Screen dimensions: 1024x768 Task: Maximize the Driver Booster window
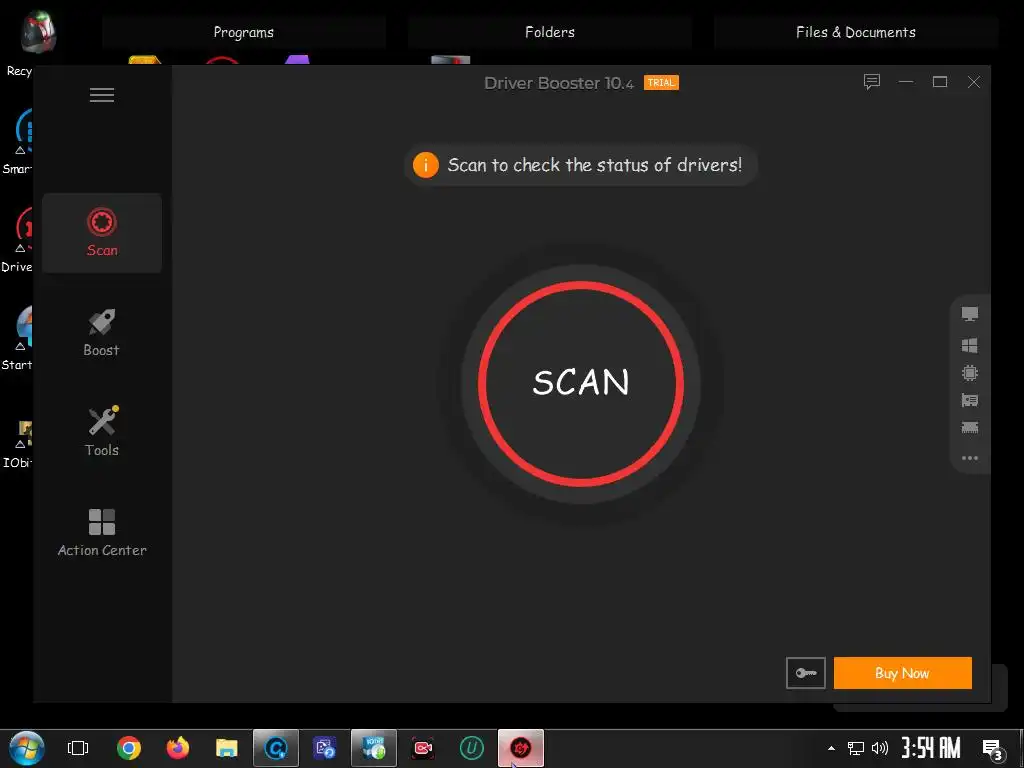pos(940,82)
